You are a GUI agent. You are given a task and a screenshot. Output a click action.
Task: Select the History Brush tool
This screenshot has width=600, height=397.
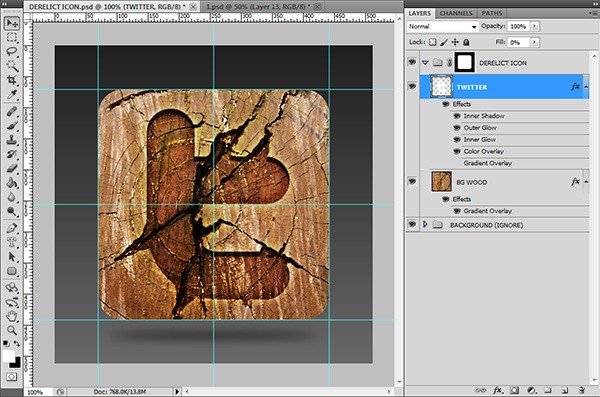pyautogui.click(x=12, y=154)
